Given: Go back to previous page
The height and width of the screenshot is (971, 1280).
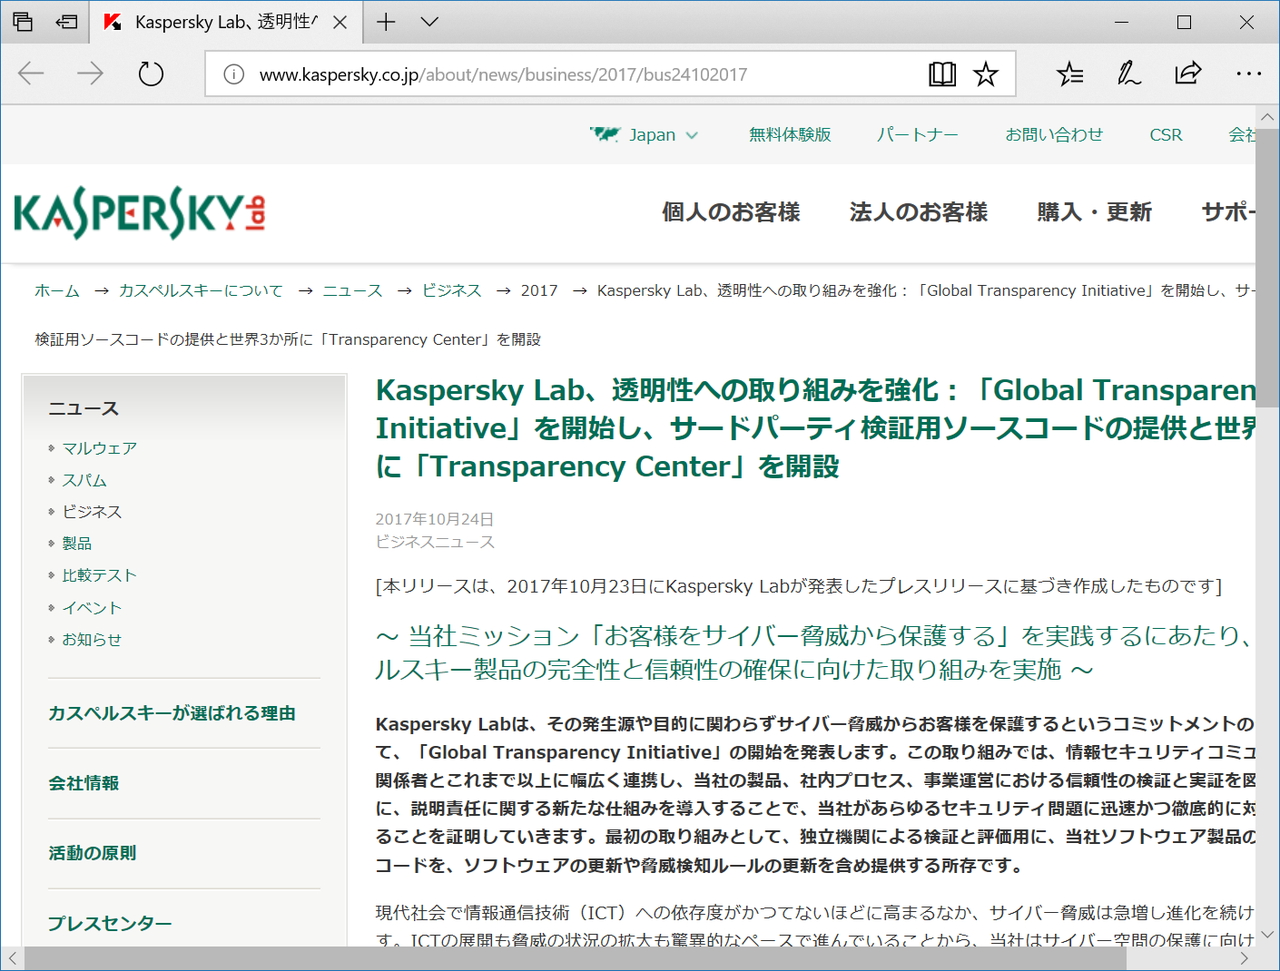Looking at the screenshot, I should (x=31, y=74).
